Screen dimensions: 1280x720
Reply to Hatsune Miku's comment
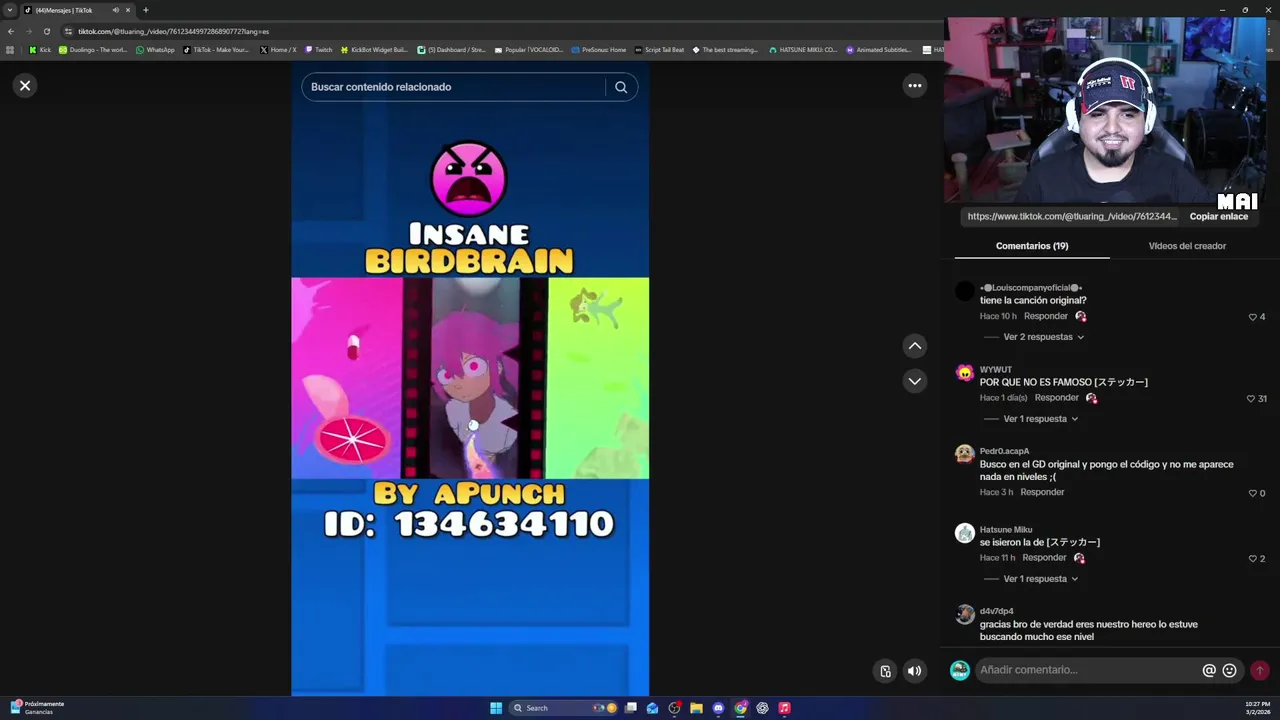click(1044, 558)
